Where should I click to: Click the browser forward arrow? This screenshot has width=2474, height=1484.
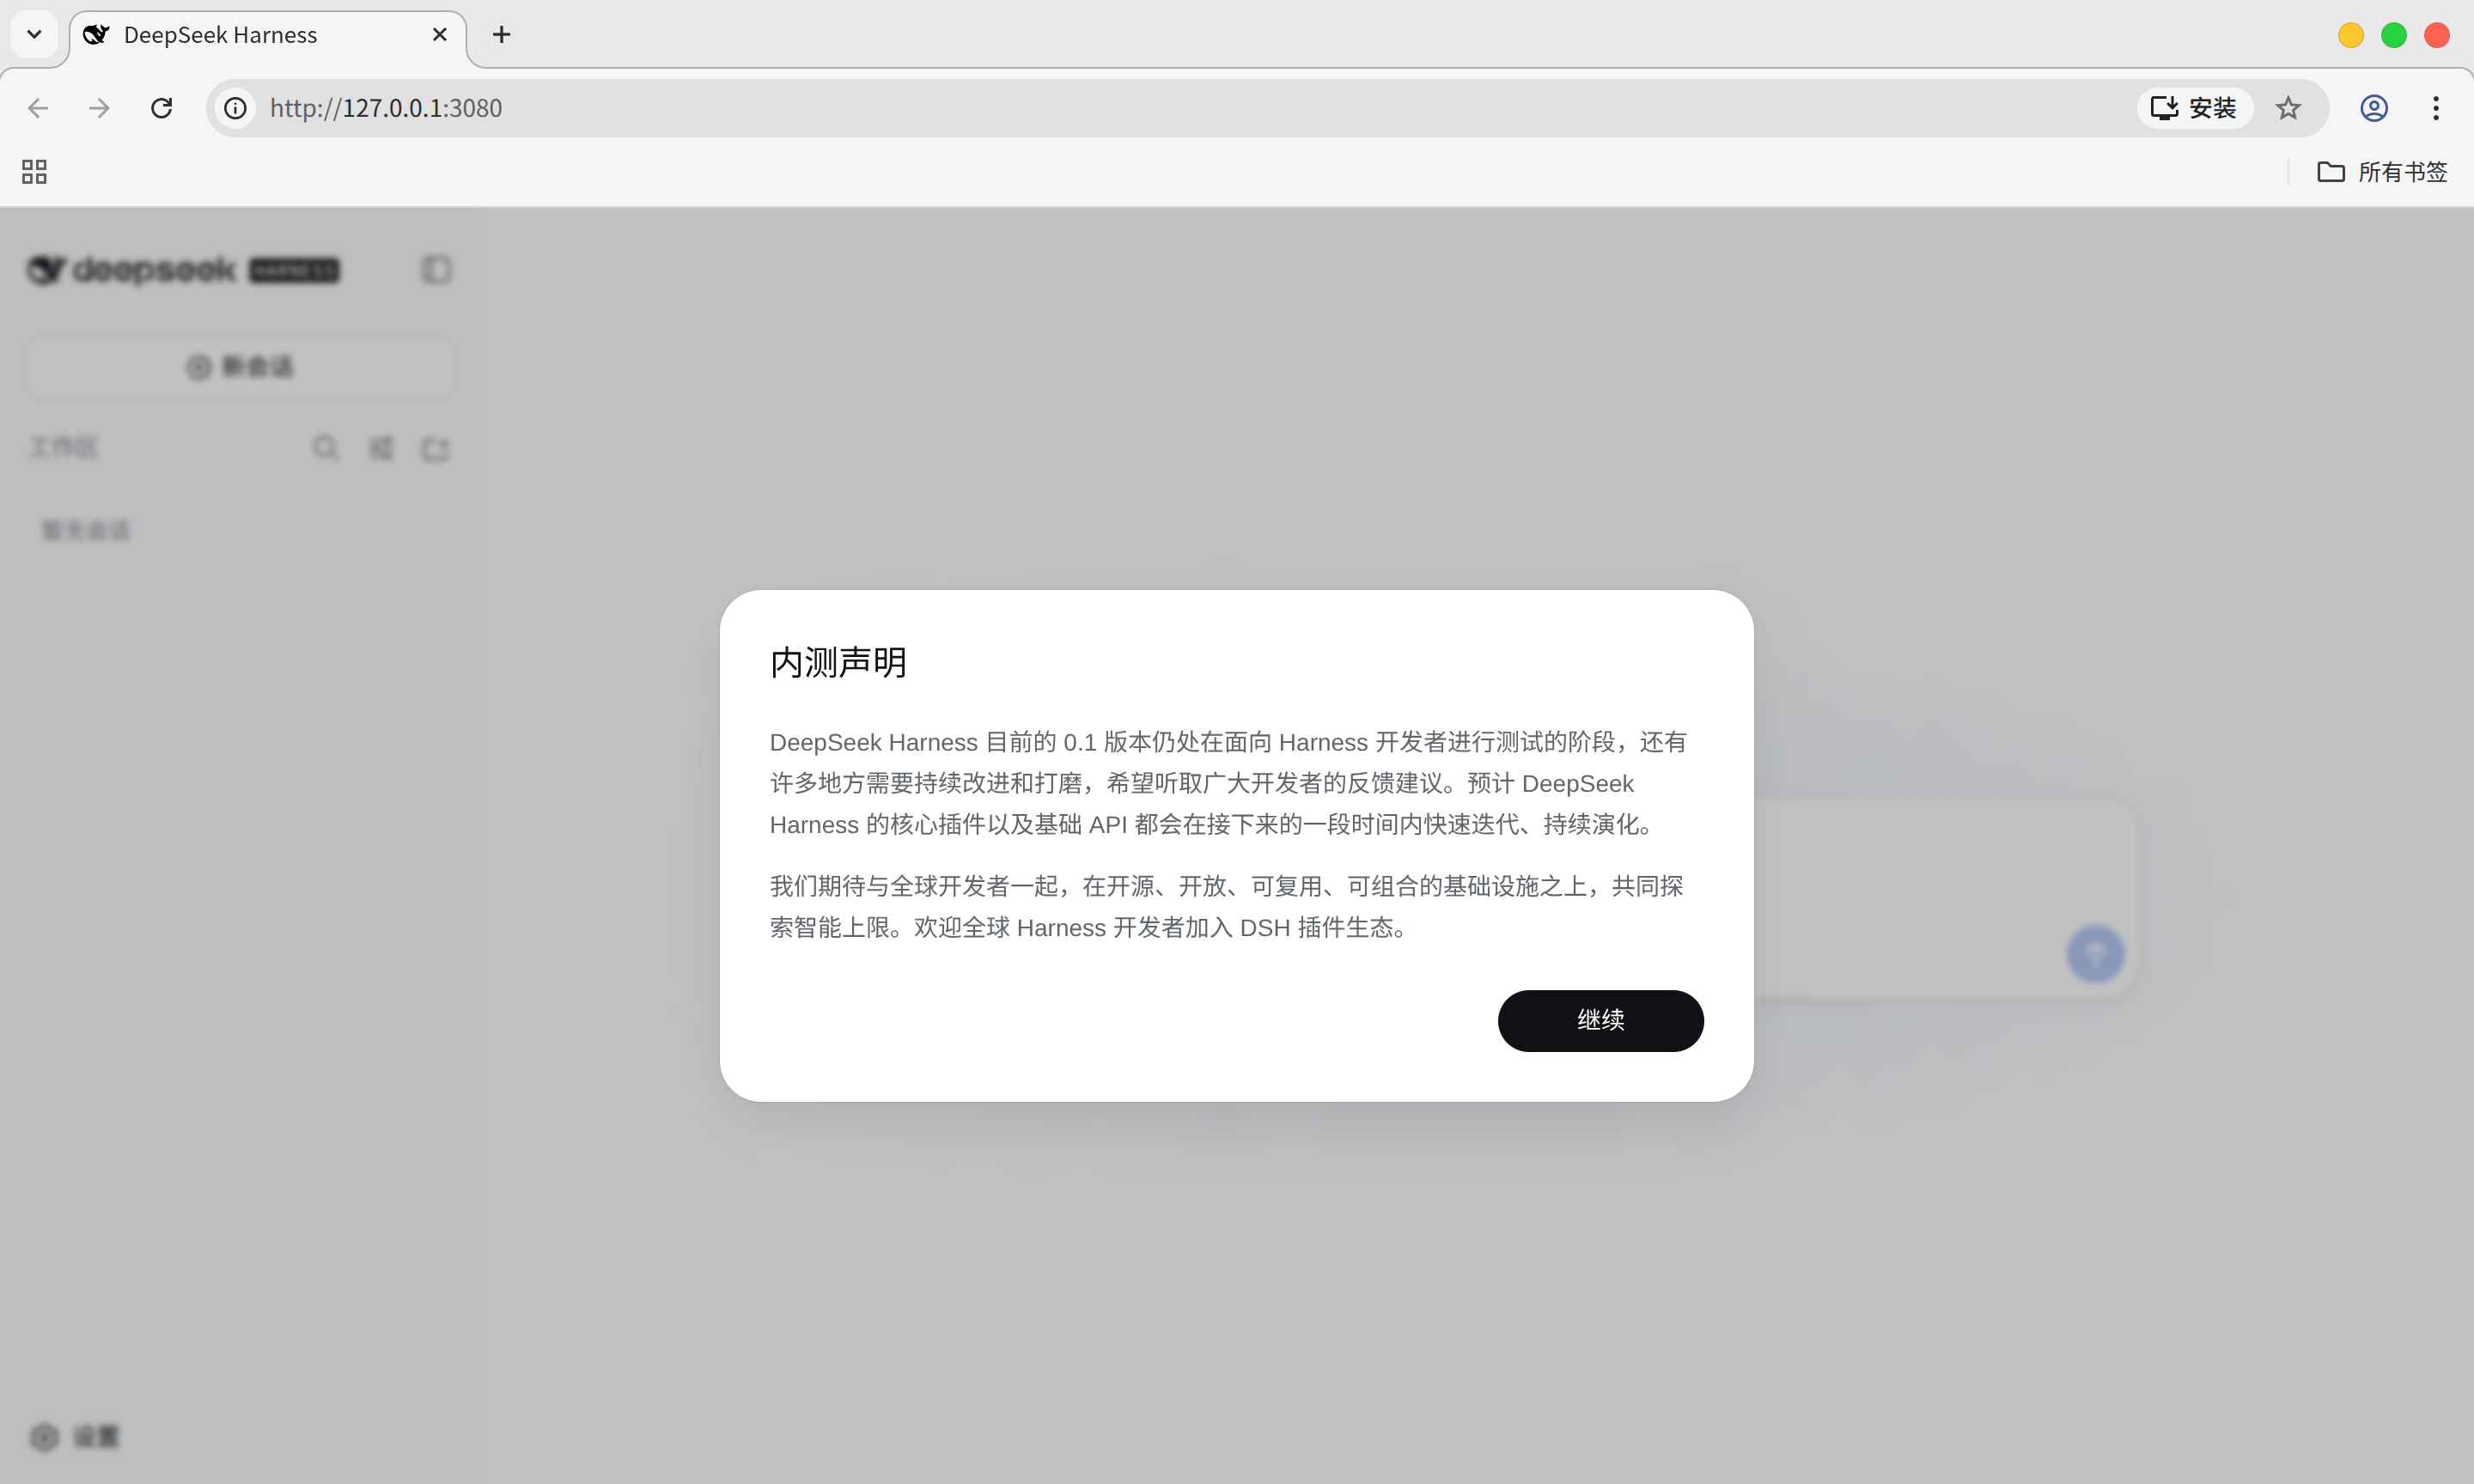[x=99, y=108]
